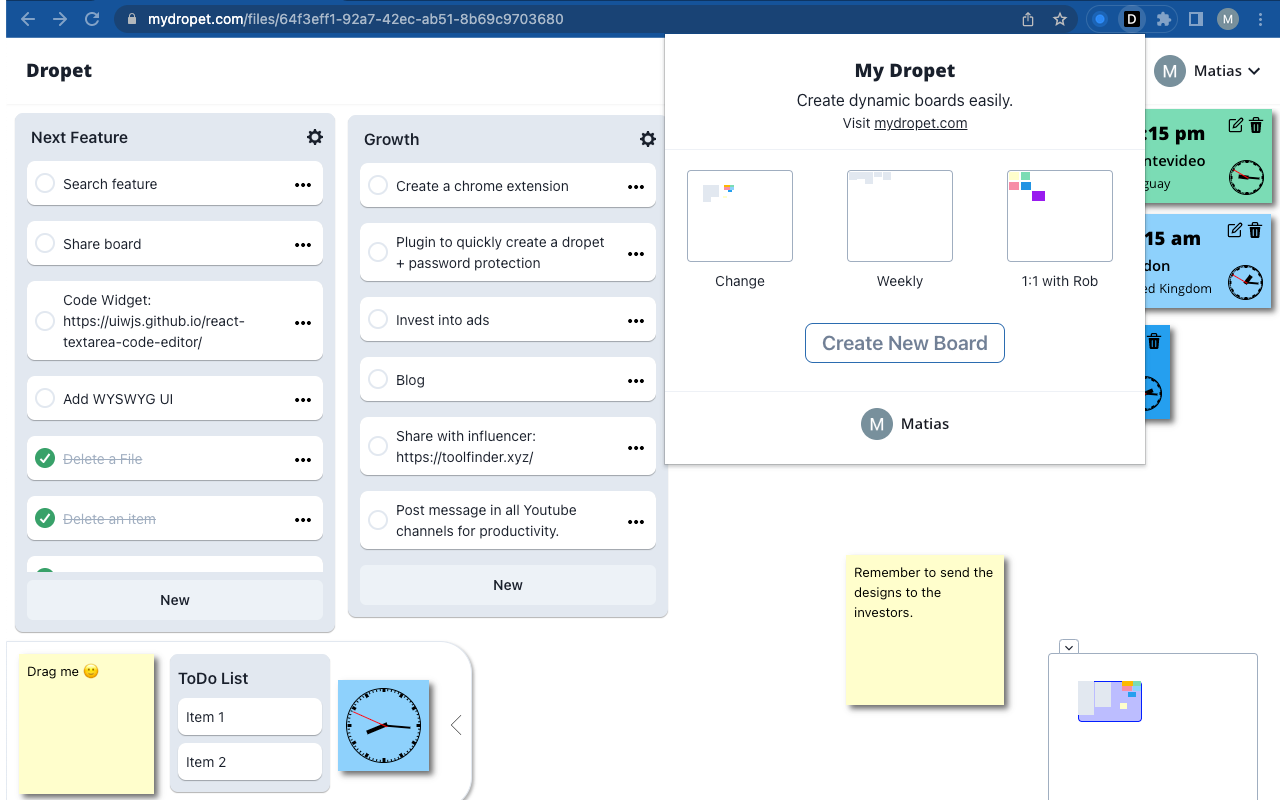Image resolution: width=1280 pixels, height=800 pixels.
Task: Click the minimap board preview
Action: pos(1110,701)
